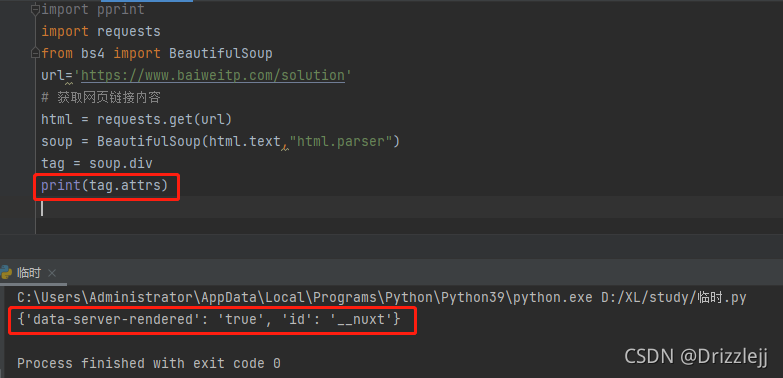
Task: Open the baiweitp.com solution URL link
Action: (x=213, y=75)
